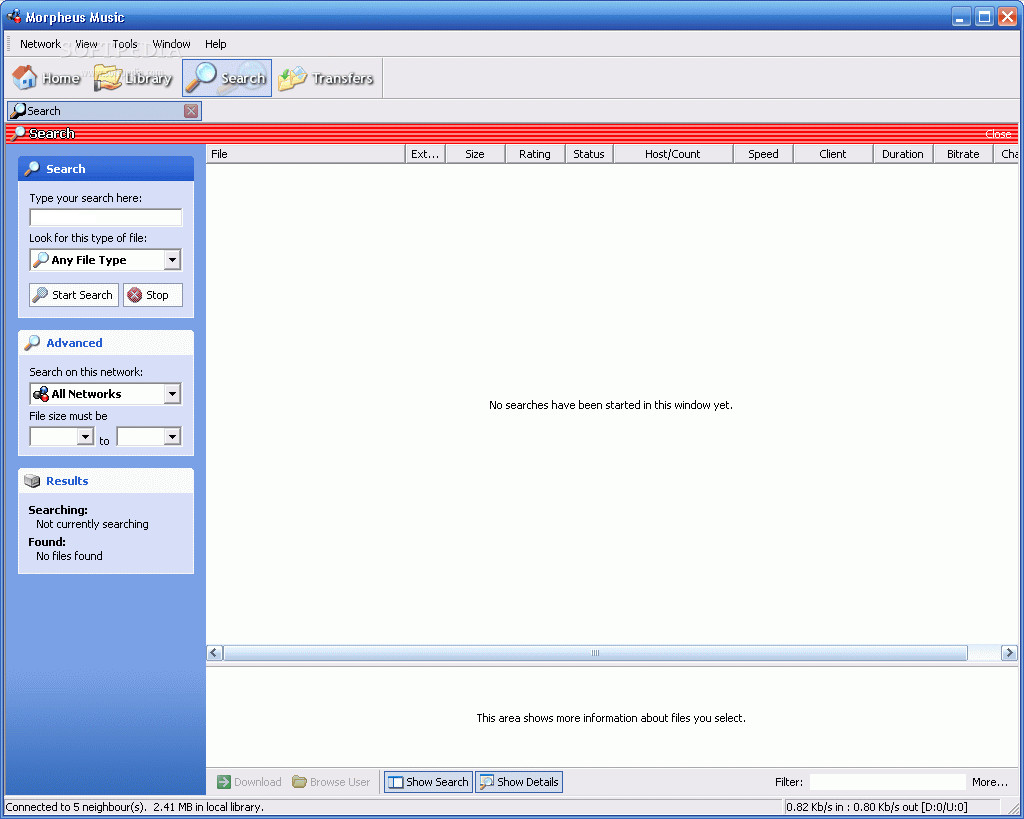
Task: Open the Network menu
Action: click(40, 44)
